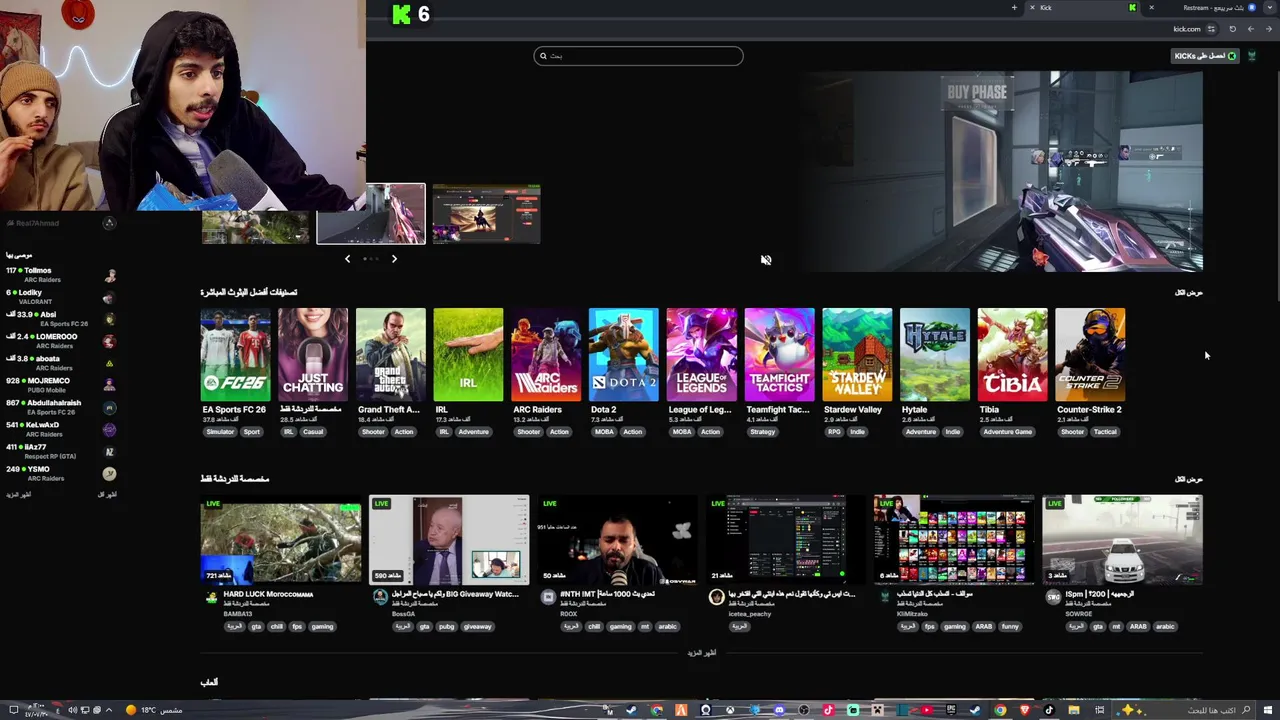Open the IRL category cover
The height and width of the screenshot is (720, 1280).
468,355
